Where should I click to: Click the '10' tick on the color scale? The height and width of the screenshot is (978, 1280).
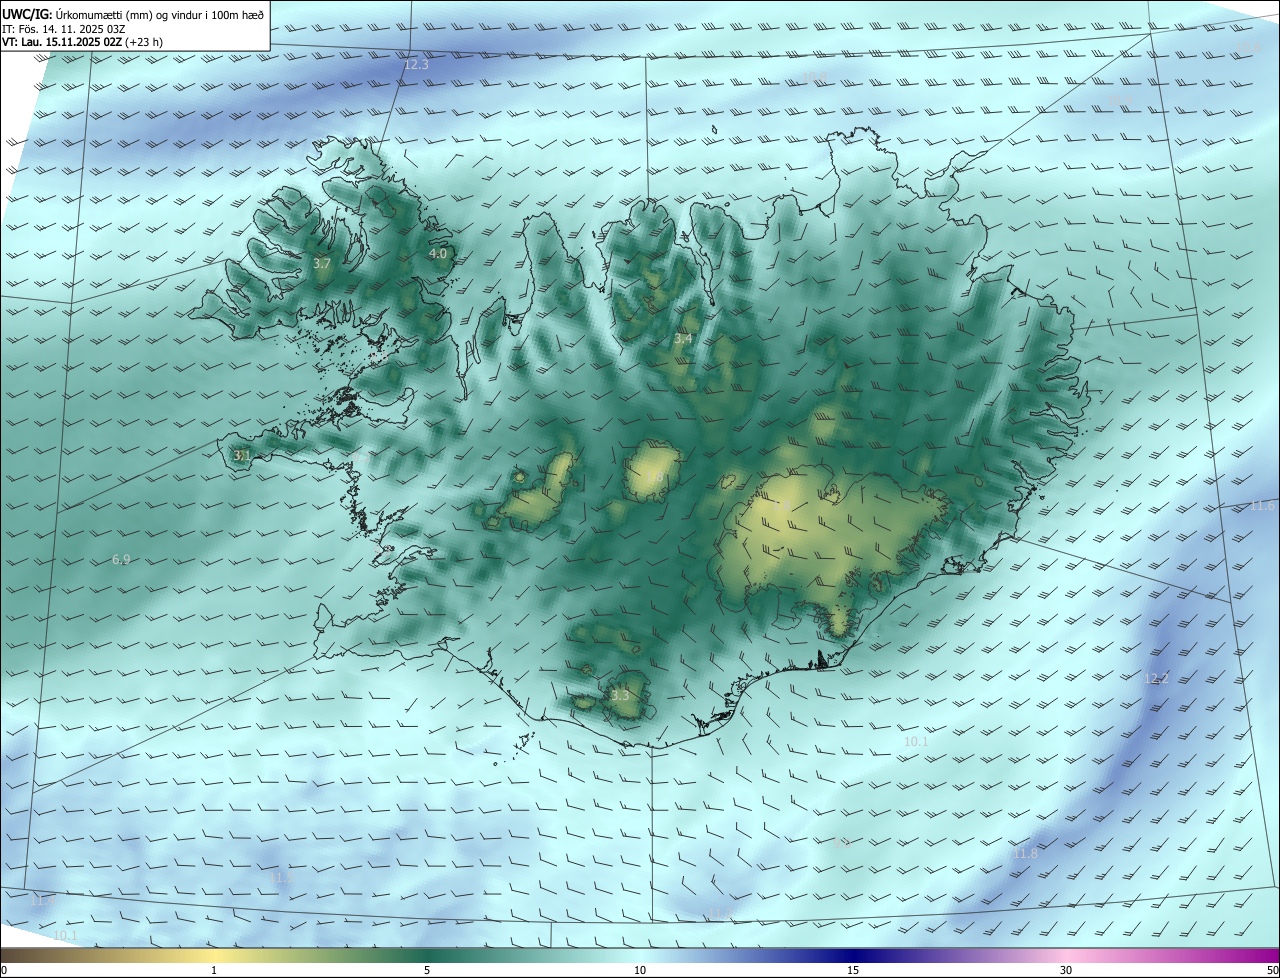[640, 970]
